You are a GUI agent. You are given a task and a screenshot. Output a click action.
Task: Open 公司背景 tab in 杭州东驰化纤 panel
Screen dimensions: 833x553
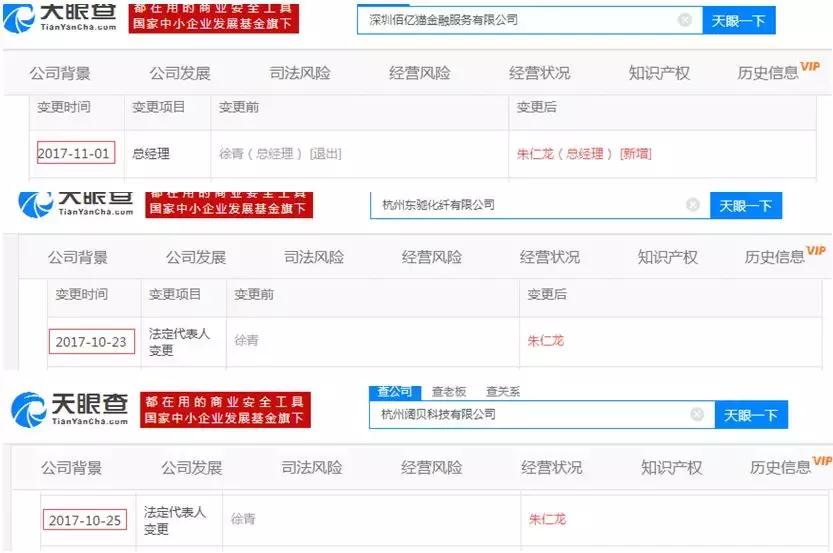pos(78,258)
